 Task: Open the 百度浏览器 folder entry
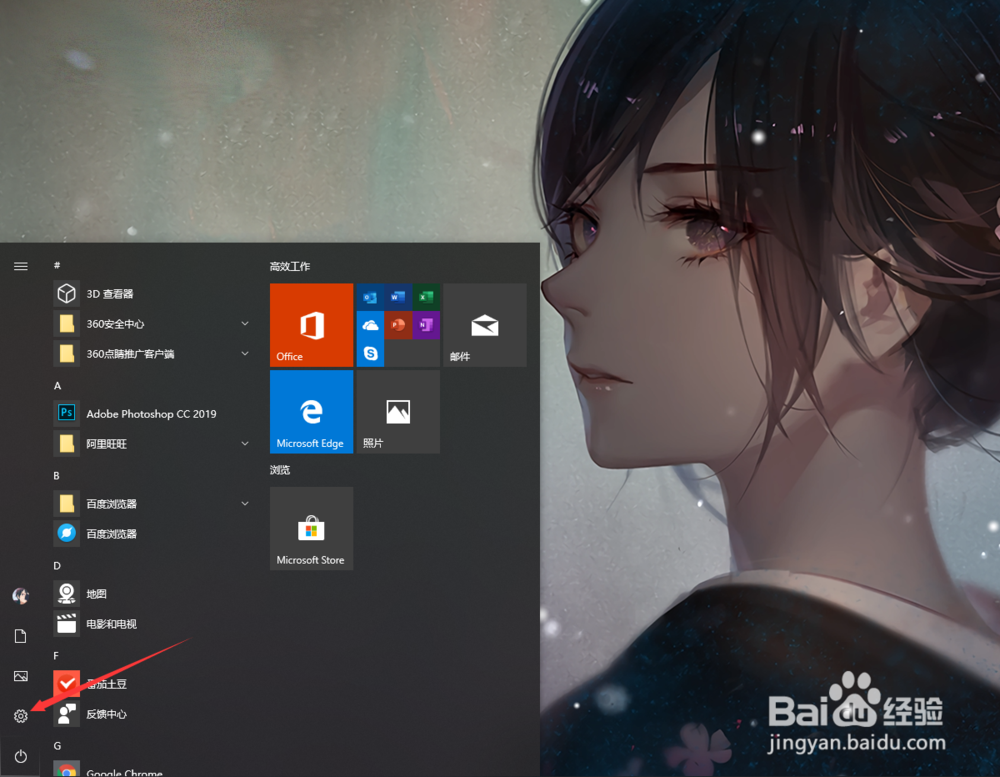153,503
